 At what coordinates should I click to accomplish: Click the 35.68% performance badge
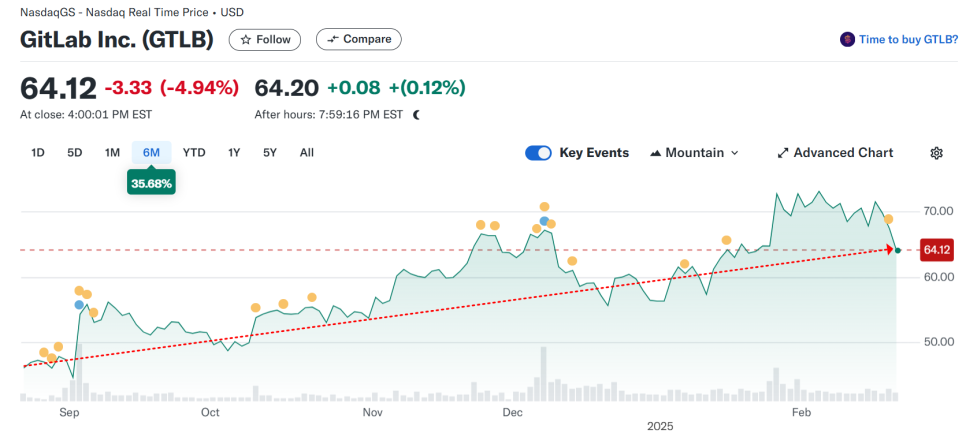pyautogui.click(x=151, y=183)
